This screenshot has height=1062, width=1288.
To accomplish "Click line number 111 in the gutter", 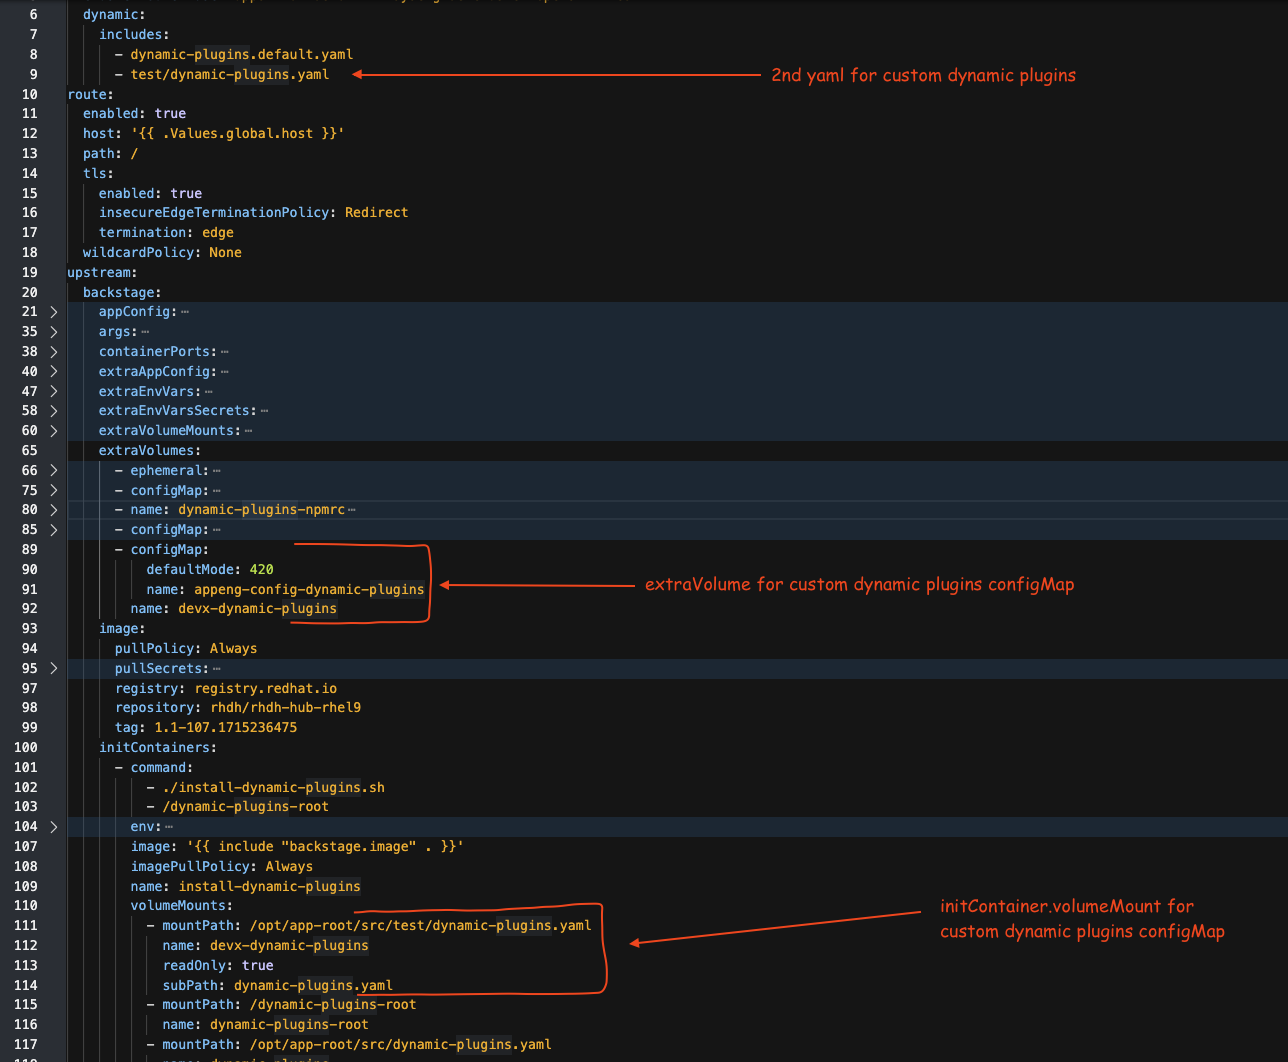I will point(26,925).
